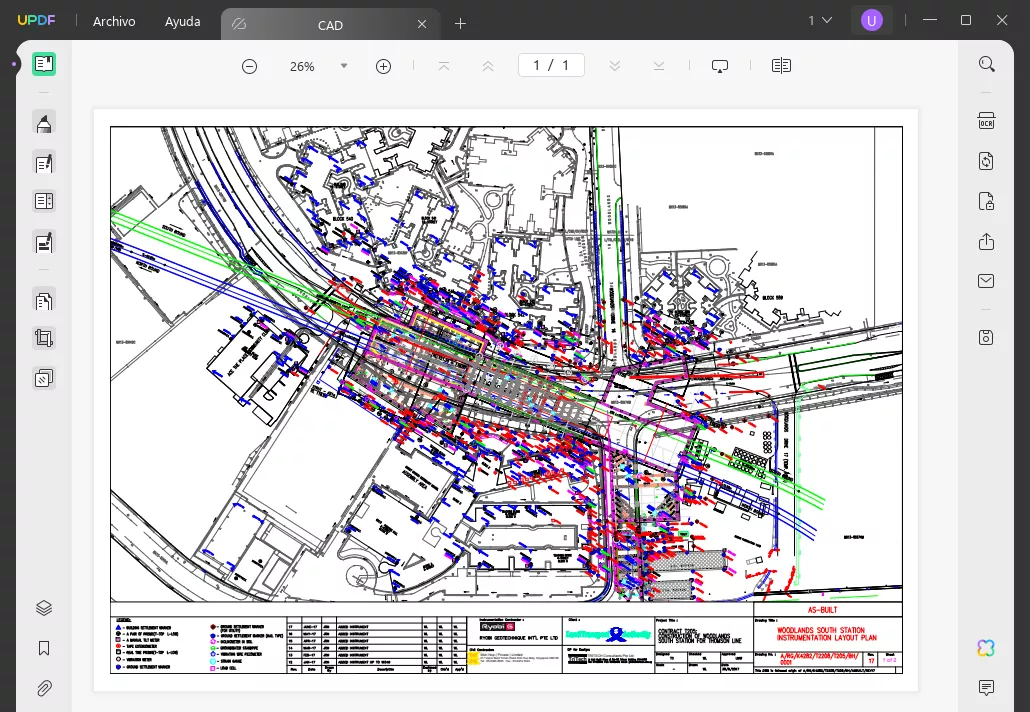Click the Search magnifier icon
1030x712 pixels.
pos(987,64)
